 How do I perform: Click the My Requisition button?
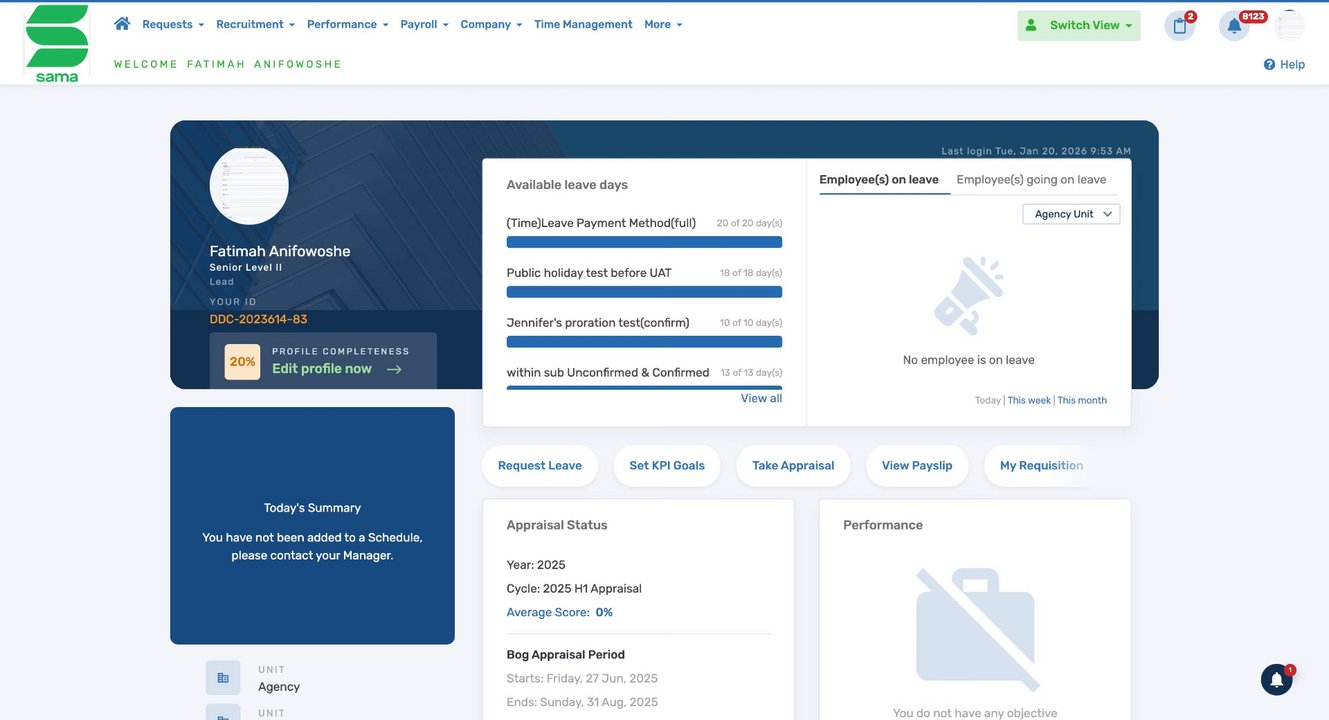point(1041,466)
